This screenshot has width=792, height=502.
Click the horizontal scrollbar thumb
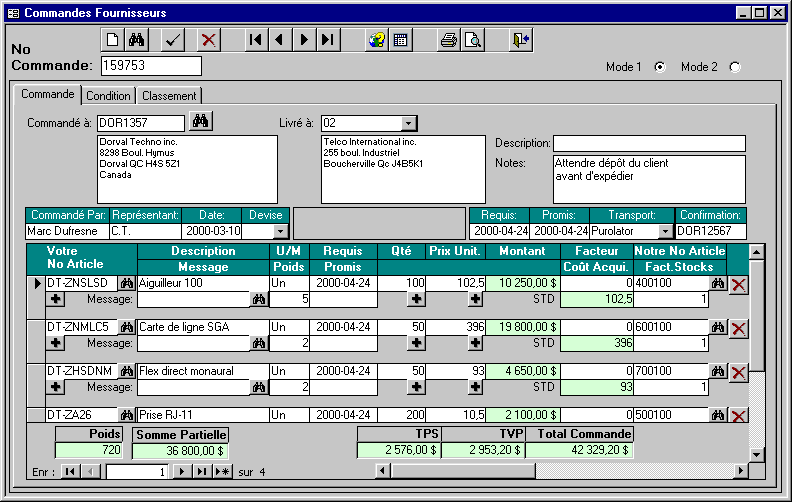click(x=462, y=471)
